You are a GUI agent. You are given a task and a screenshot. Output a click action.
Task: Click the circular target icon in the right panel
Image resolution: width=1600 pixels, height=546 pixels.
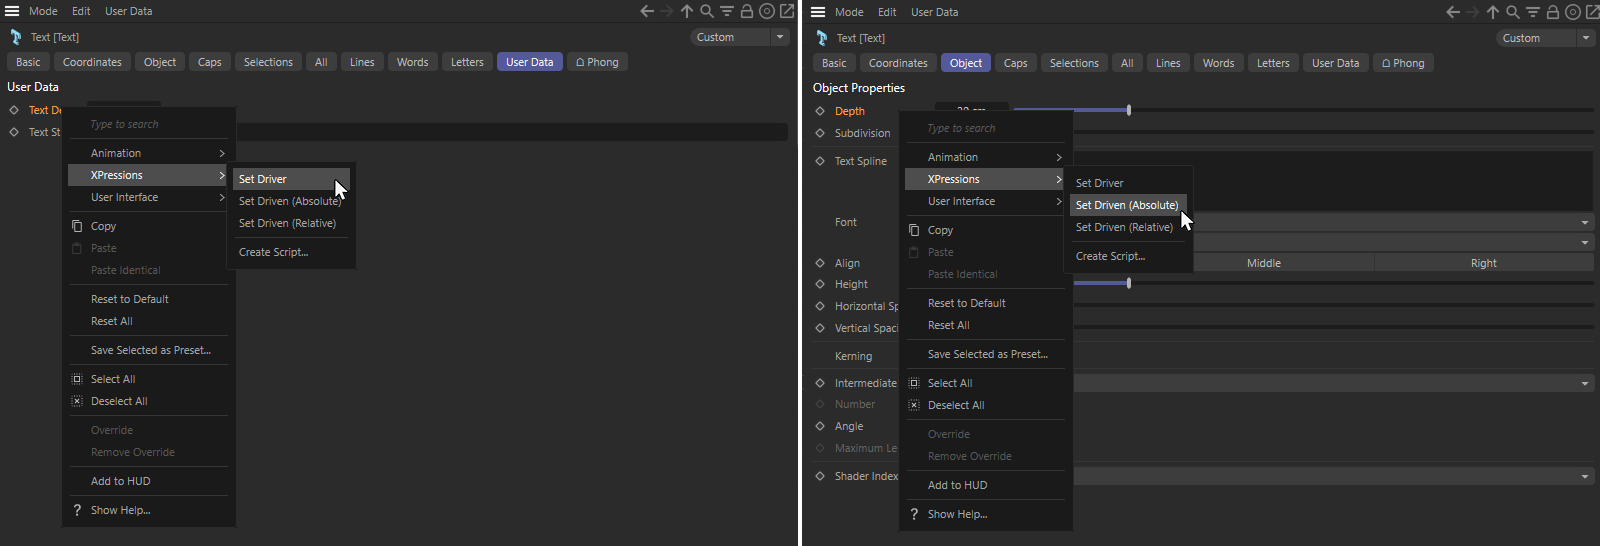1573,12
